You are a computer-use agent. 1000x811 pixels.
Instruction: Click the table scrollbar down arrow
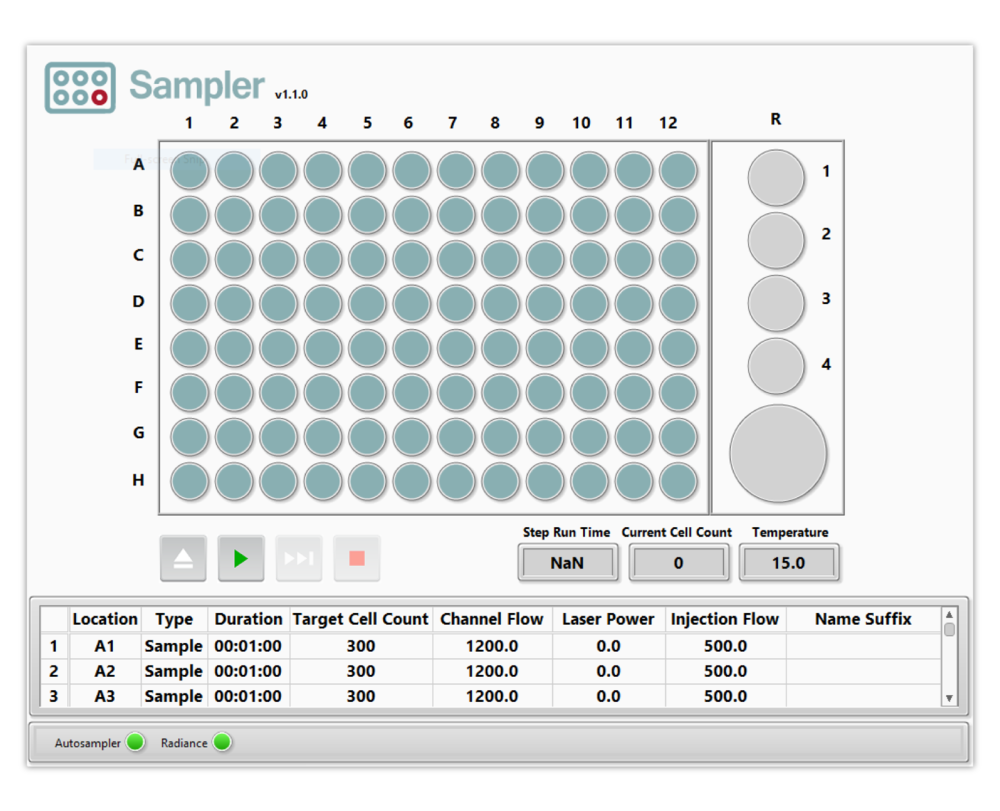(x=948, y=698)
